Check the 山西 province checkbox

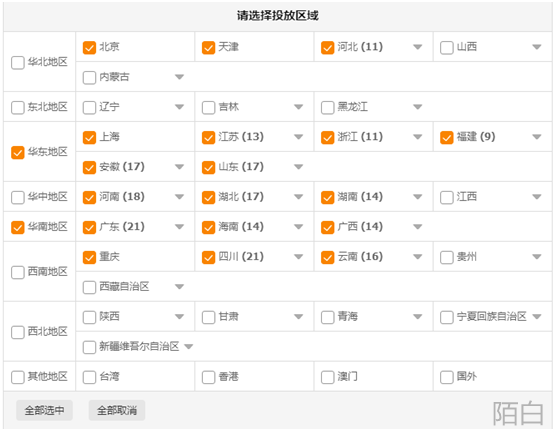point(447,47)
